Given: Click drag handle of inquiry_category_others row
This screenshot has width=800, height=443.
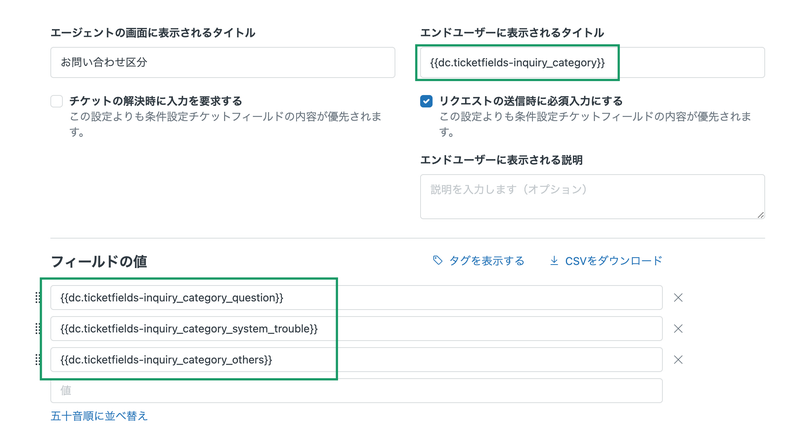Looking at the screenshot, I should (38, 360).
